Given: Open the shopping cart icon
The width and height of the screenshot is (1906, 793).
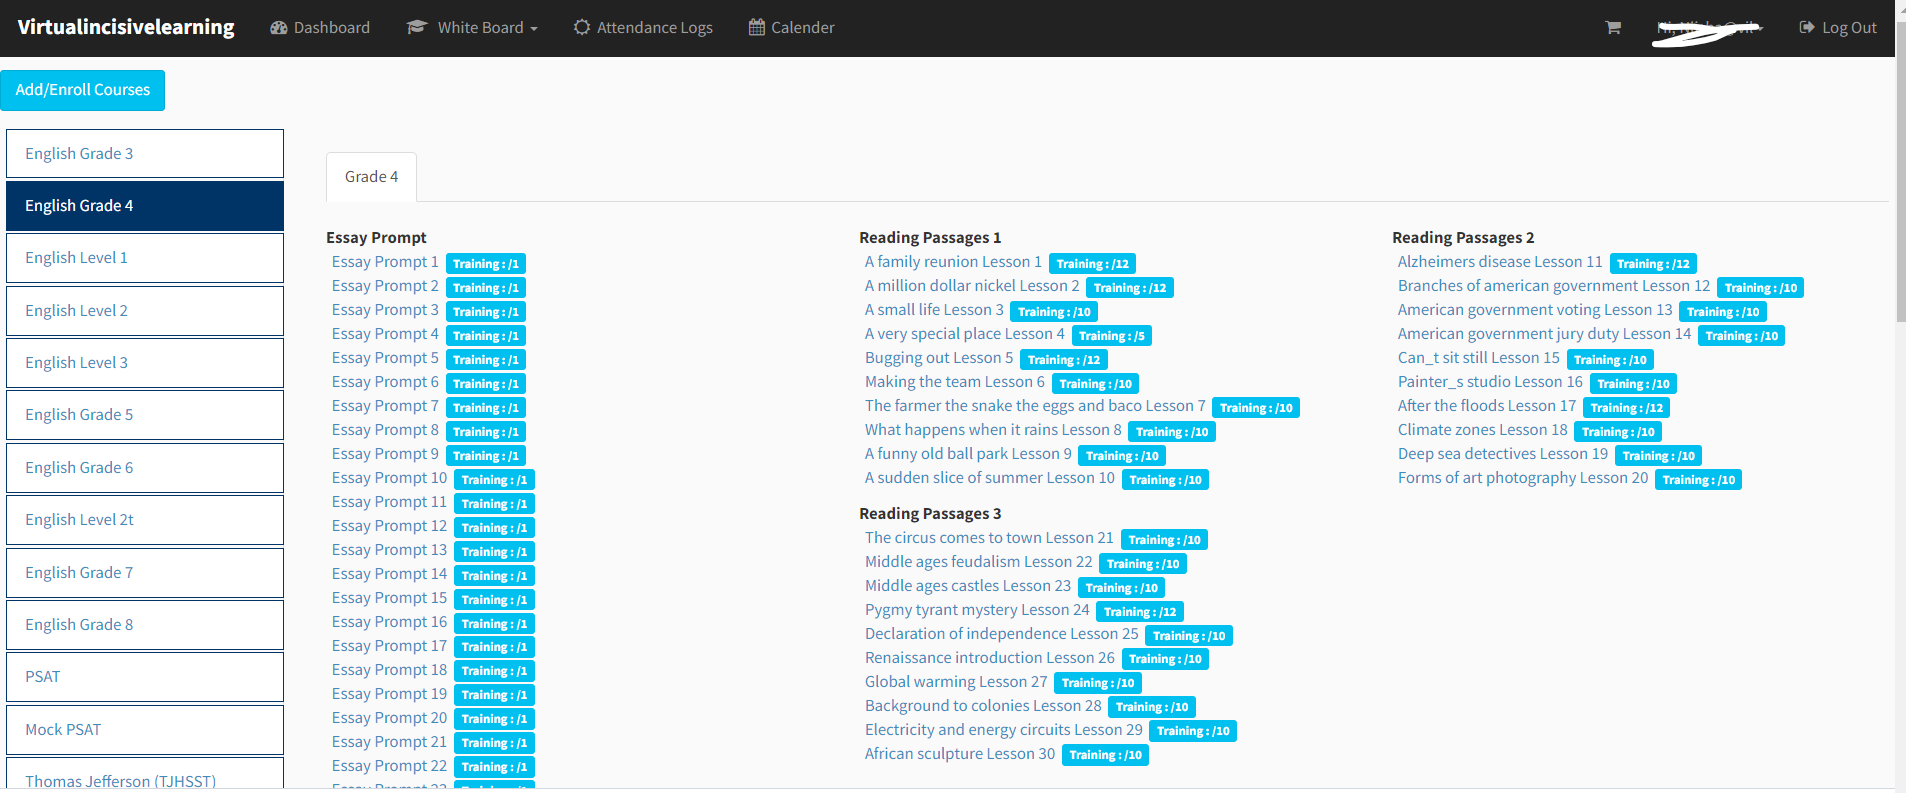Looking at the screenshot, I should [1612, 28].
